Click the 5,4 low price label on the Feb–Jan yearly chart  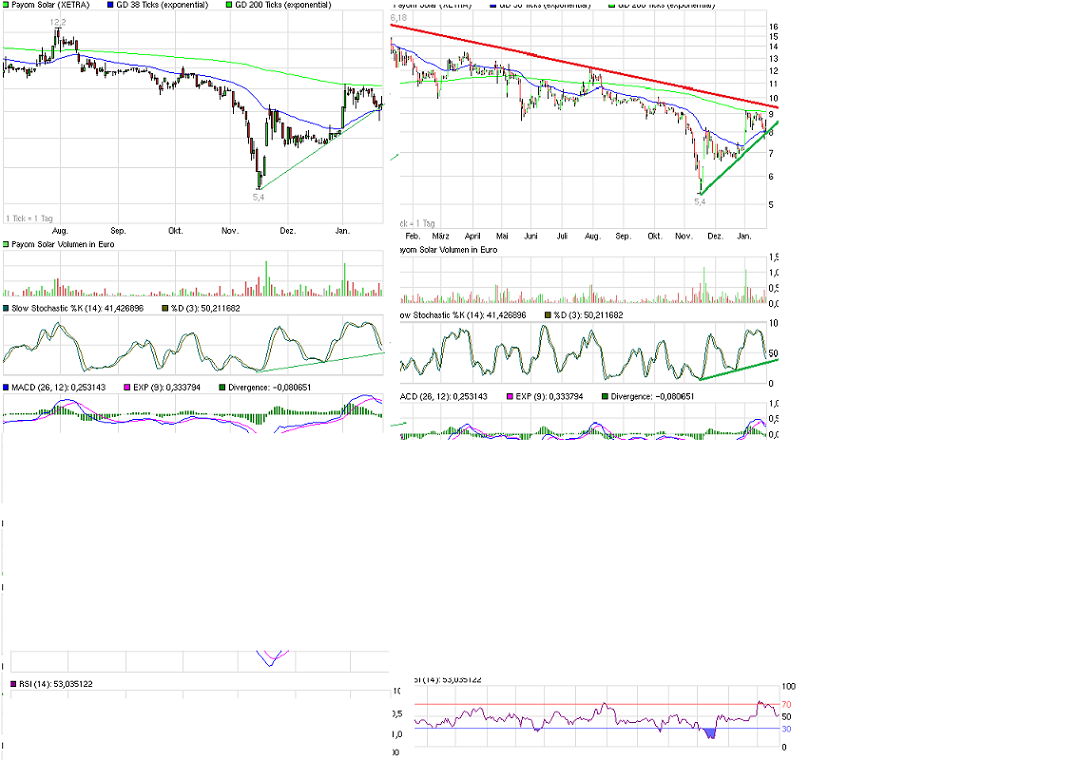pos(700,202)
